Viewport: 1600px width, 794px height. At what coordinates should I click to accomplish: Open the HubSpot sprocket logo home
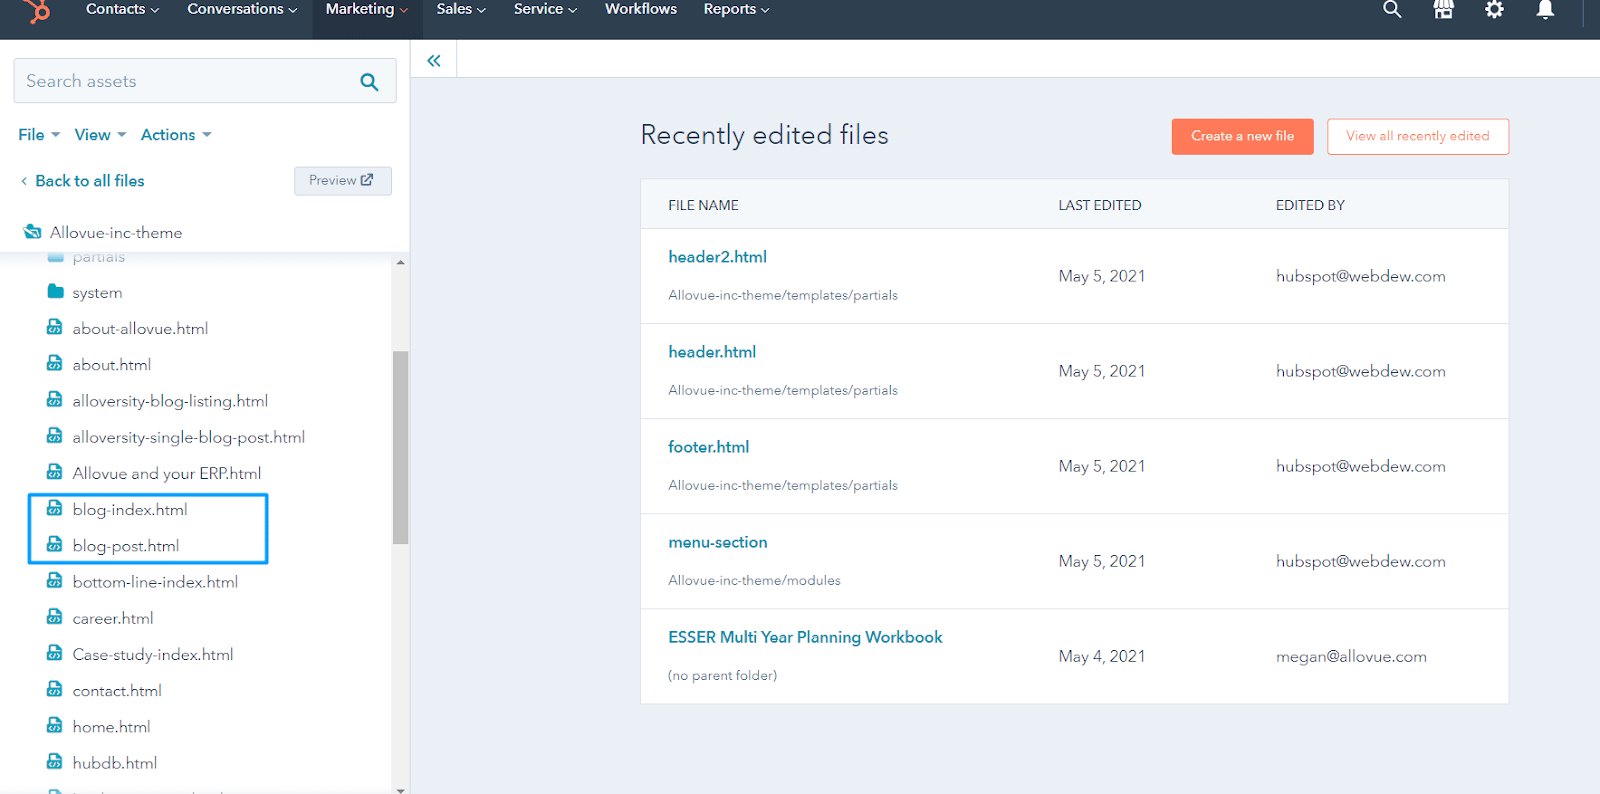(x=38, y=11)
